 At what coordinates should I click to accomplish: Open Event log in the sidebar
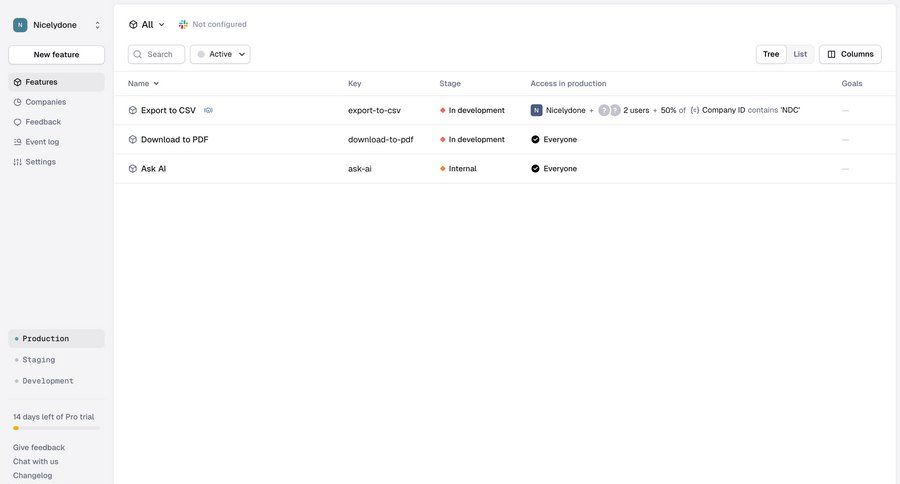[56, 142]
